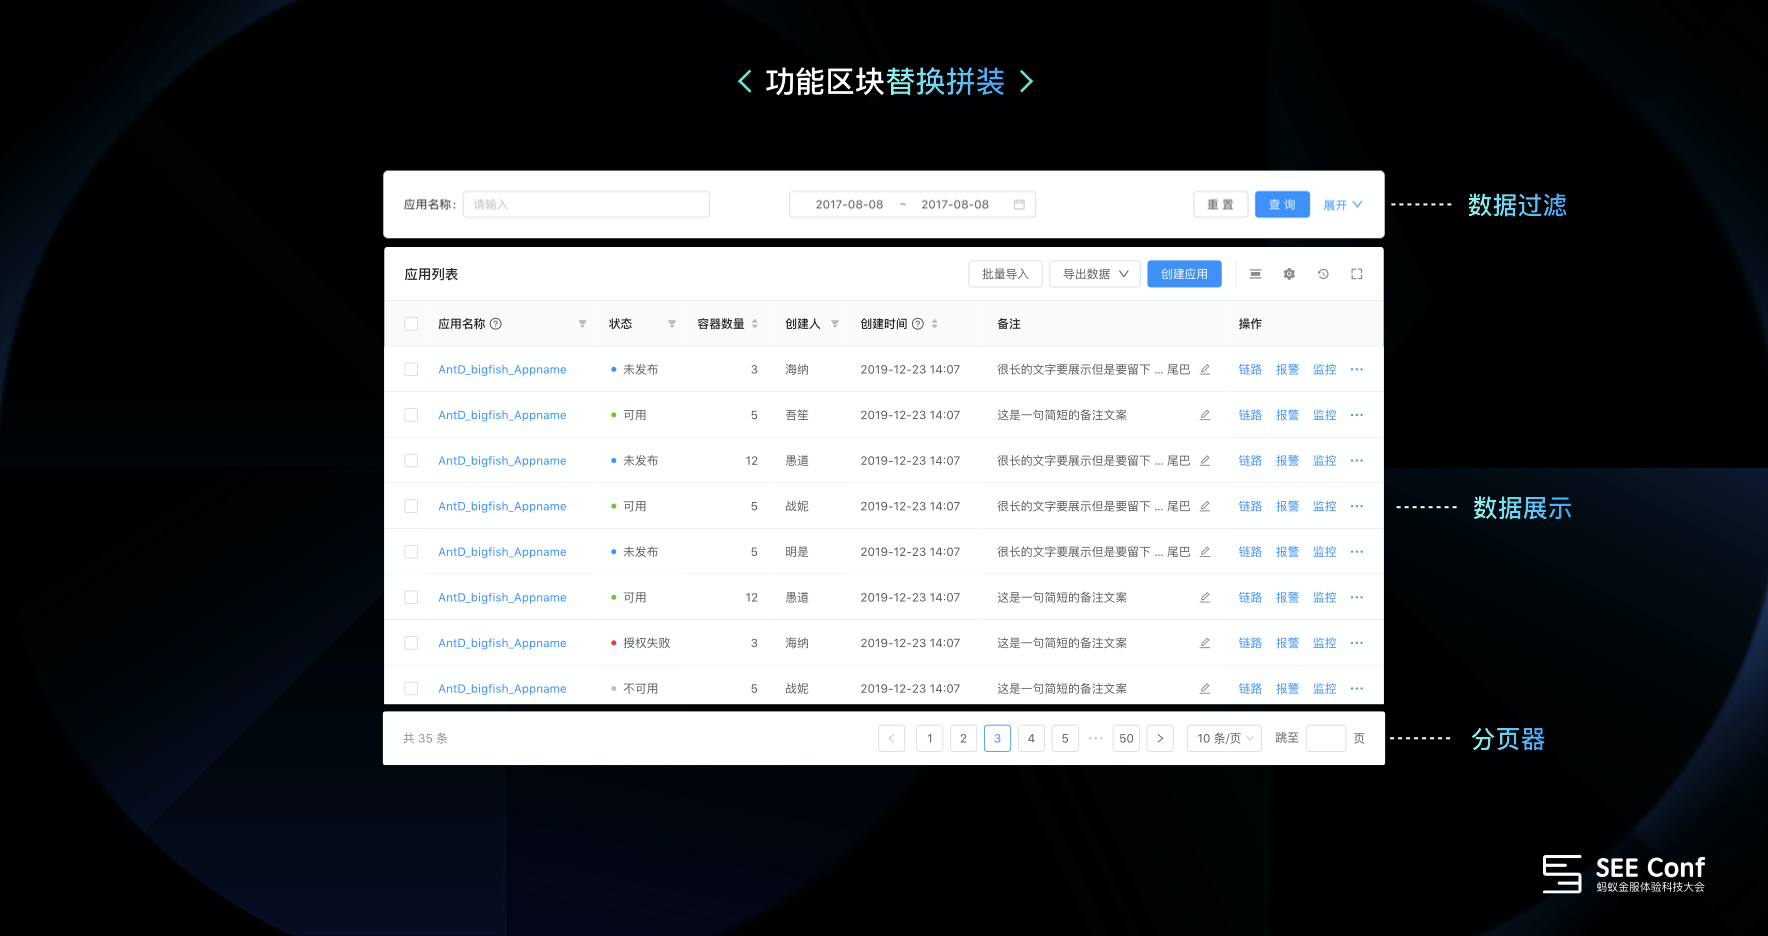This screenshot has width=1768, height=936.
Task: Open table column settings gear
Action: (x=1289, y=274)
